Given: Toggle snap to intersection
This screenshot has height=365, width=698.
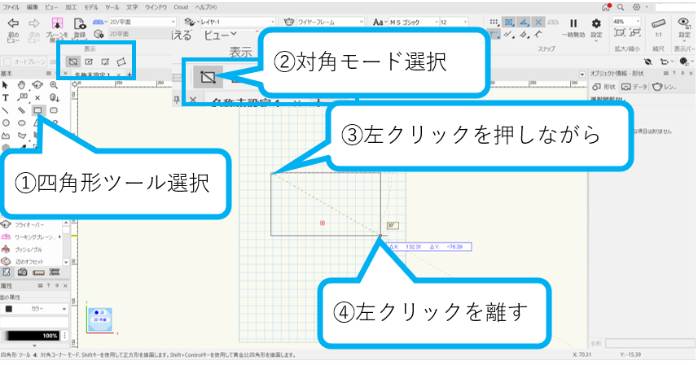Looking at the screenshot, I should [x=539, y=22].
